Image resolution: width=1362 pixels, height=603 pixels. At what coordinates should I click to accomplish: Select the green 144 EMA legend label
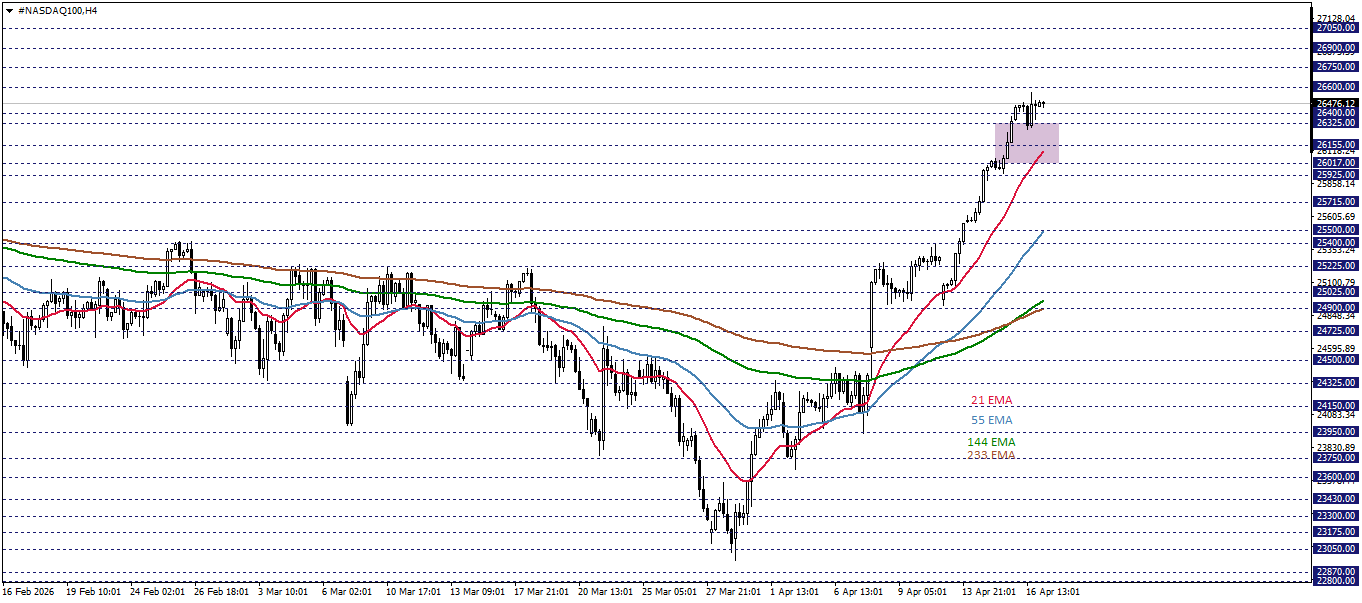[991, 441]
